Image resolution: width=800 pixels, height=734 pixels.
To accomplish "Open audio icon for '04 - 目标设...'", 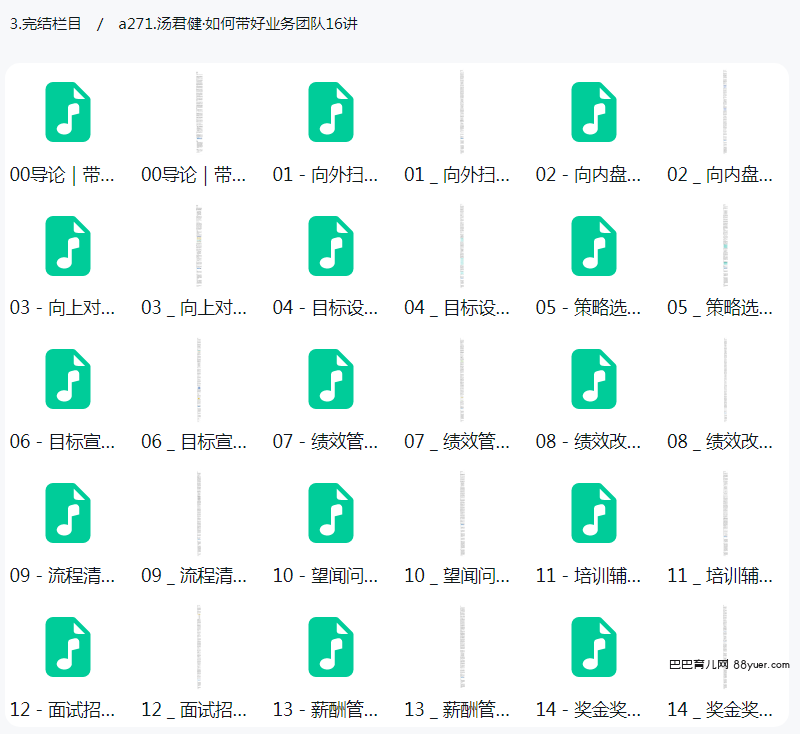I will (x=331, y=246).
